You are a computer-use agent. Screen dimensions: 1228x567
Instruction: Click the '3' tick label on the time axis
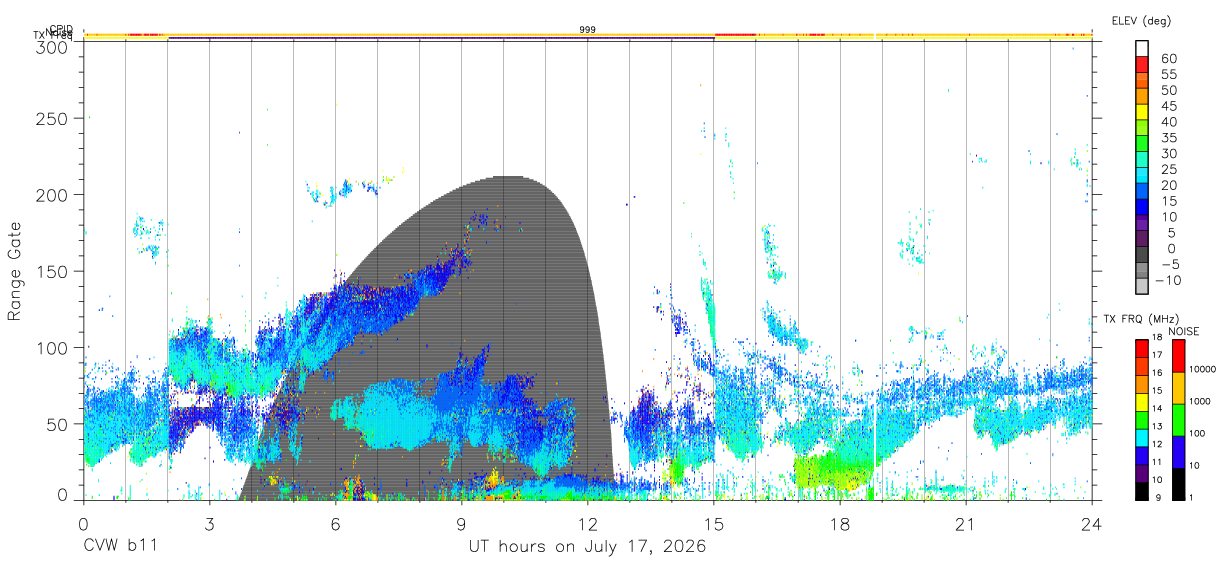pos(209,524)
